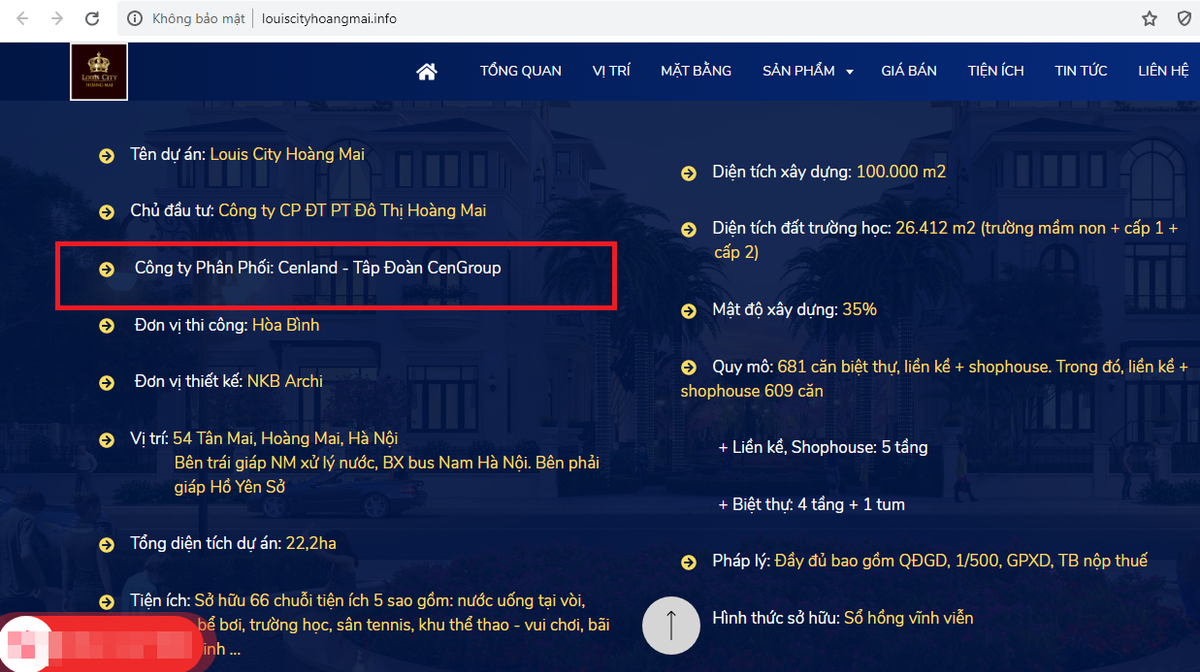Click the arrow bullet beside Tên dự án
The width and height of the screenshot is (1200, 672).
coord(106,156)
